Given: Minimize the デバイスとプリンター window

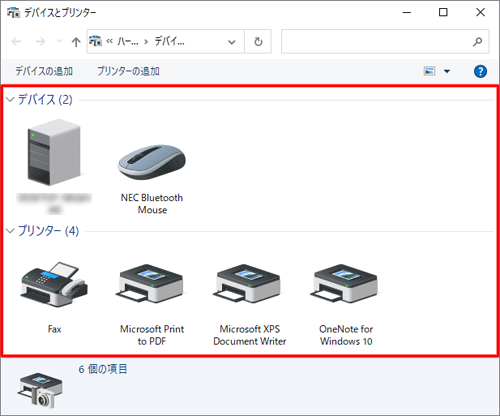Looking at the screenshot, I should (x=407, y=13).
